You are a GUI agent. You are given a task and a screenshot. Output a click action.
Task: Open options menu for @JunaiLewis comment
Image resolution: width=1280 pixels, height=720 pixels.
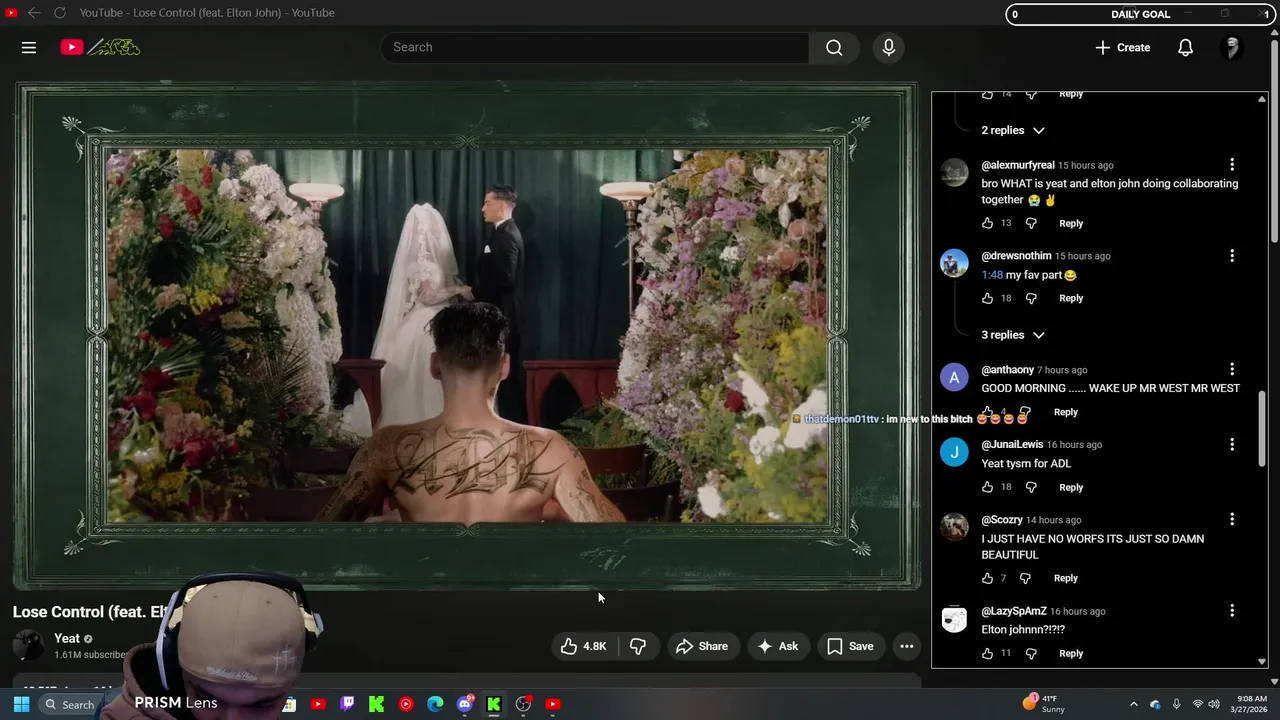tap(1232, 445)
